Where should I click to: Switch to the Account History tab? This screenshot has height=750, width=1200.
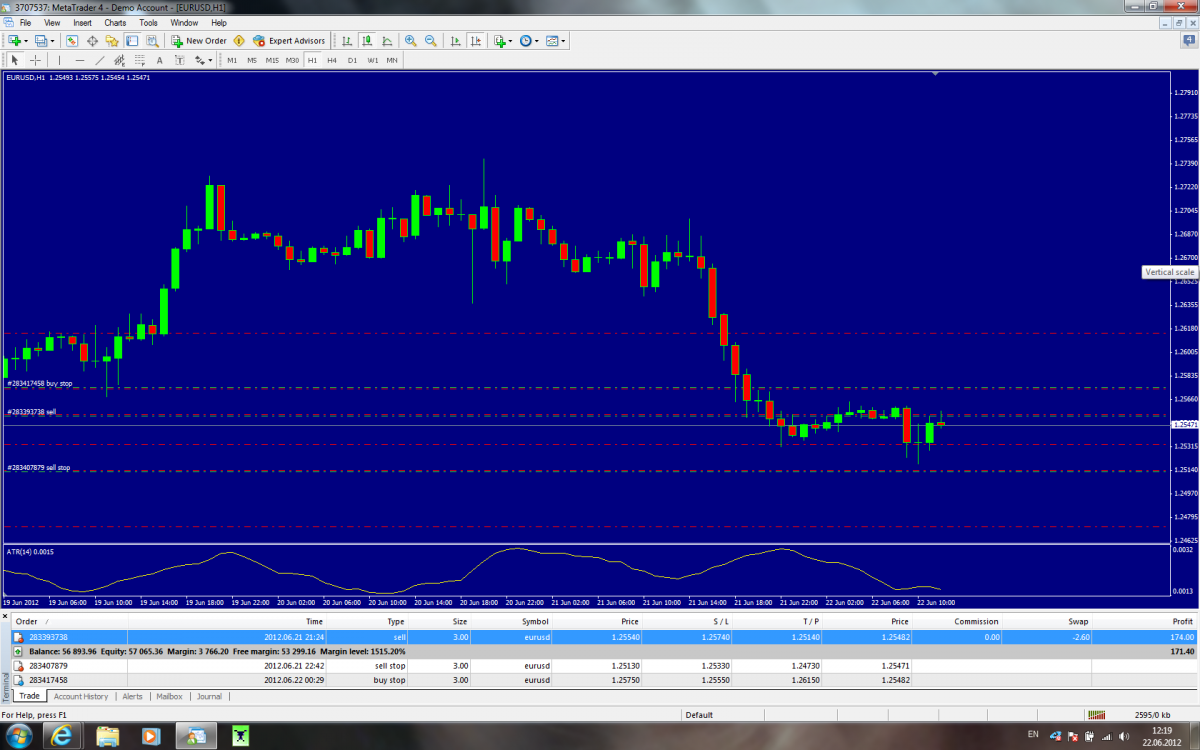81,696
